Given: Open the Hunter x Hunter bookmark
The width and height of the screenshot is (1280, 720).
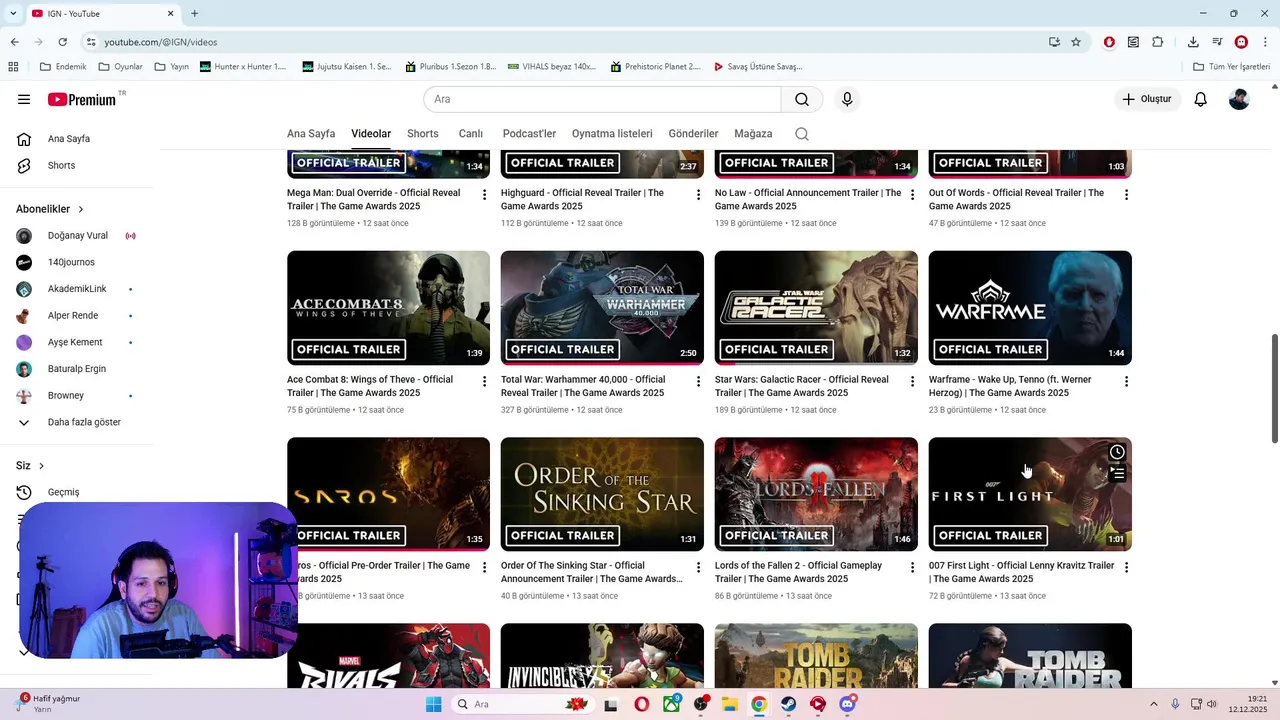Looking at the screenshot, I should pos(243,67).
